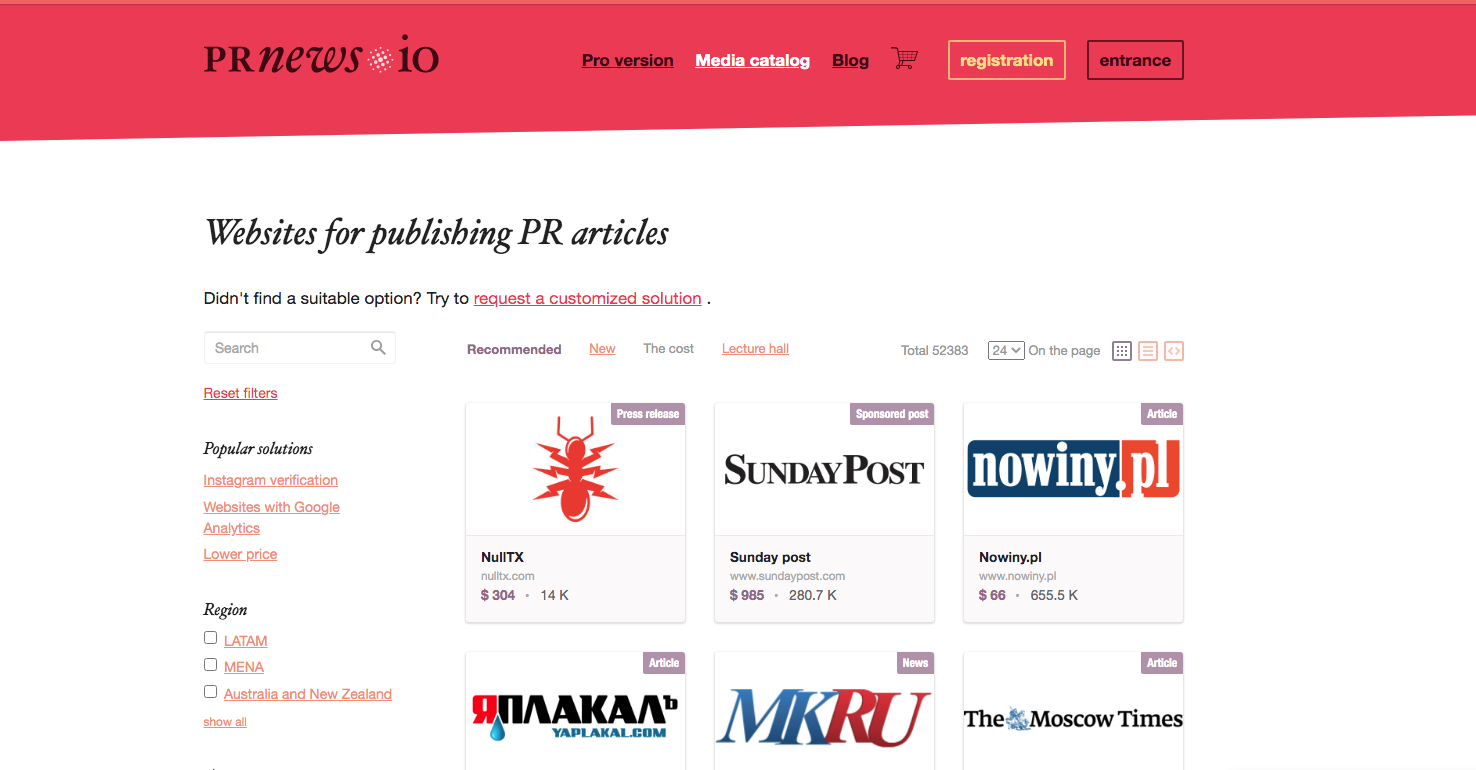Open the Media catalog menu
Viewport: 1476px width, 770px height.
(x=752, y=60)
